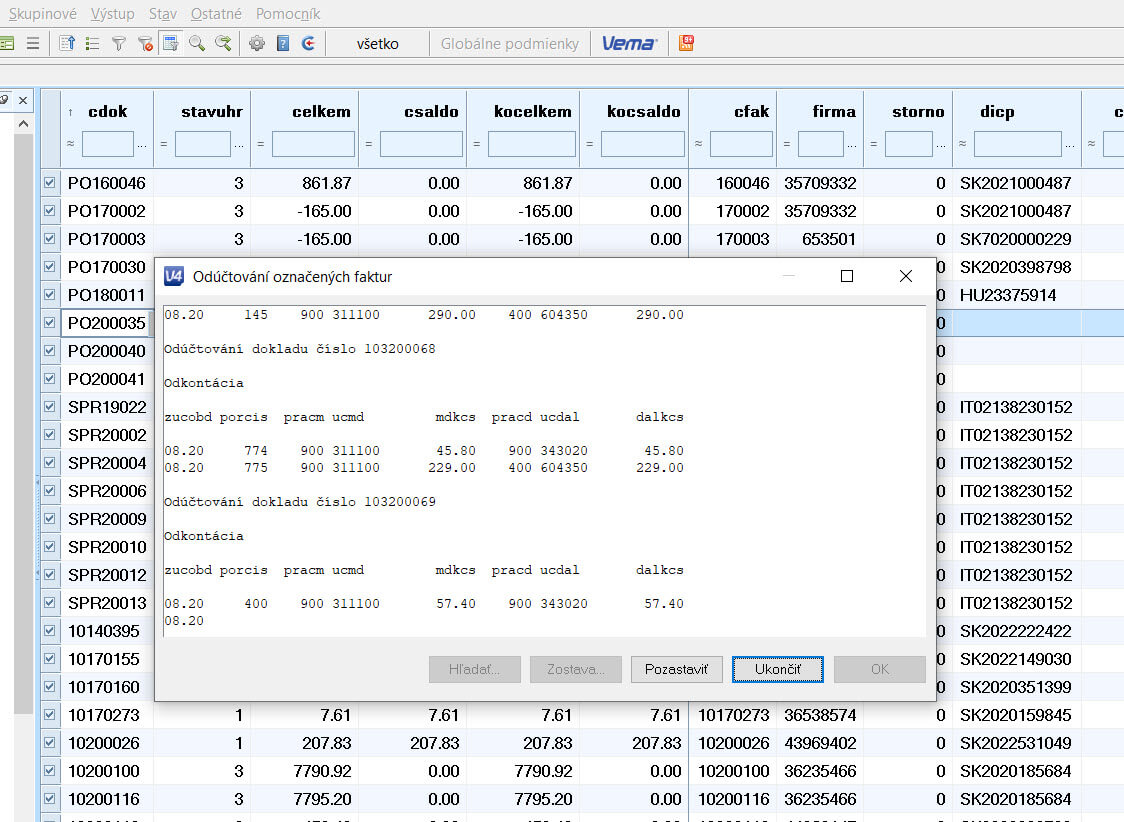Click the dicp filter input field
Image resolution: width=1124 pixels, height=822 pixels.
[1018, 144]
